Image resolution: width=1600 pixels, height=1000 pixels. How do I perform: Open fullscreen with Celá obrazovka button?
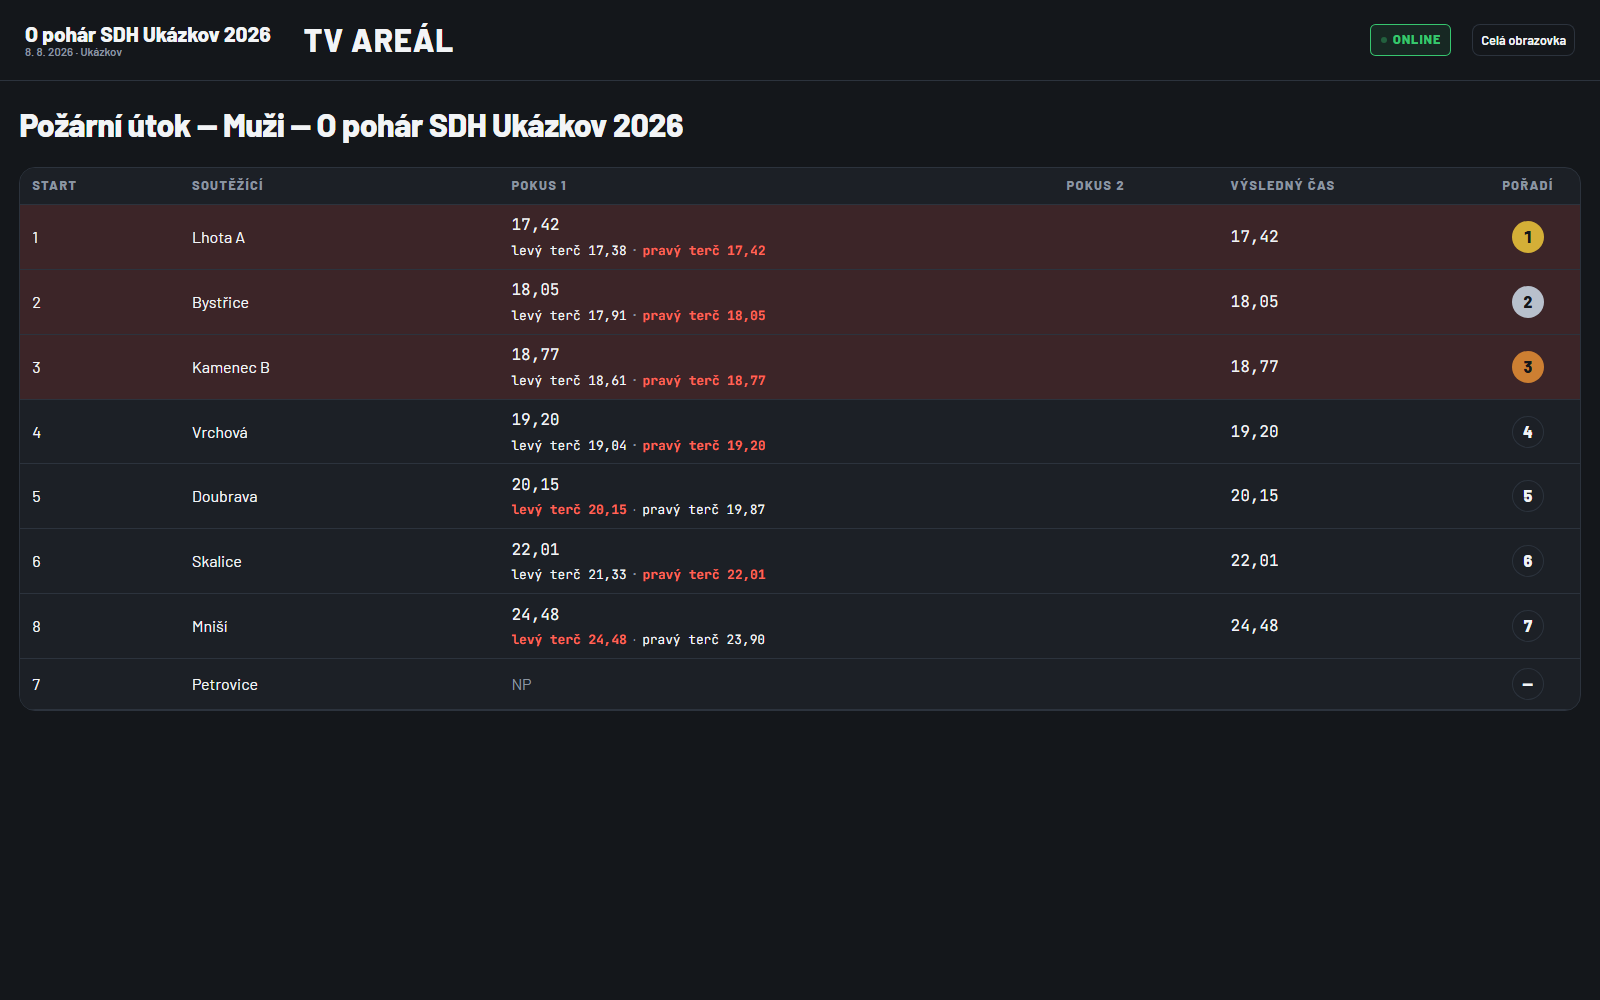[x=1523, y=40]
